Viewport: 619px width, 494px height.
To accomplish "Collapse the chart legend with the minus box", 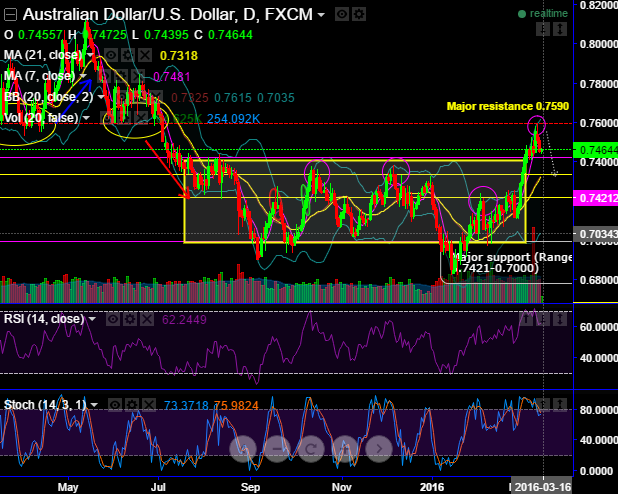I will (10, 15).
